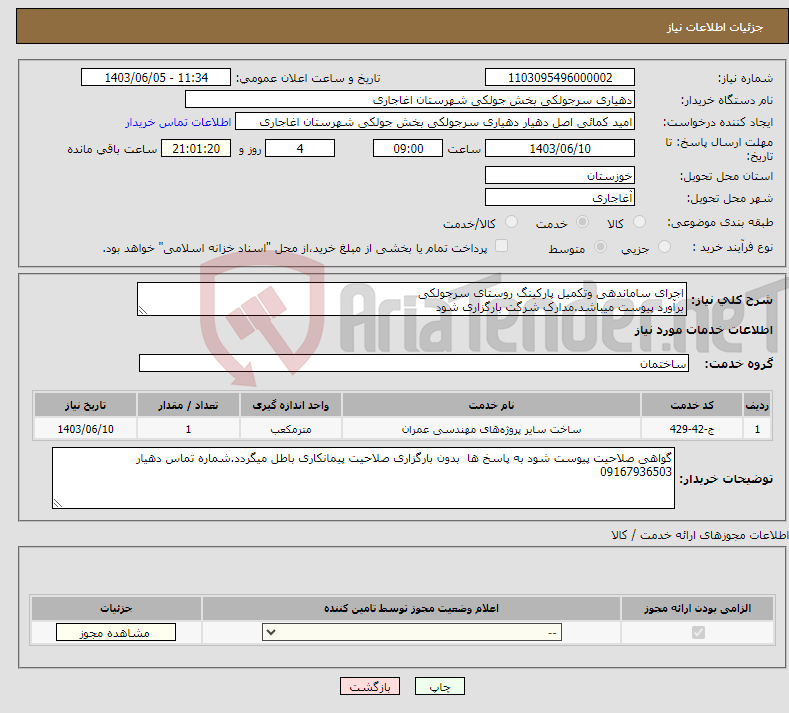Click the deadline date field 1403/06/10
The height and width of the screenshot is (713, 789).
click(x=560, y=148)
